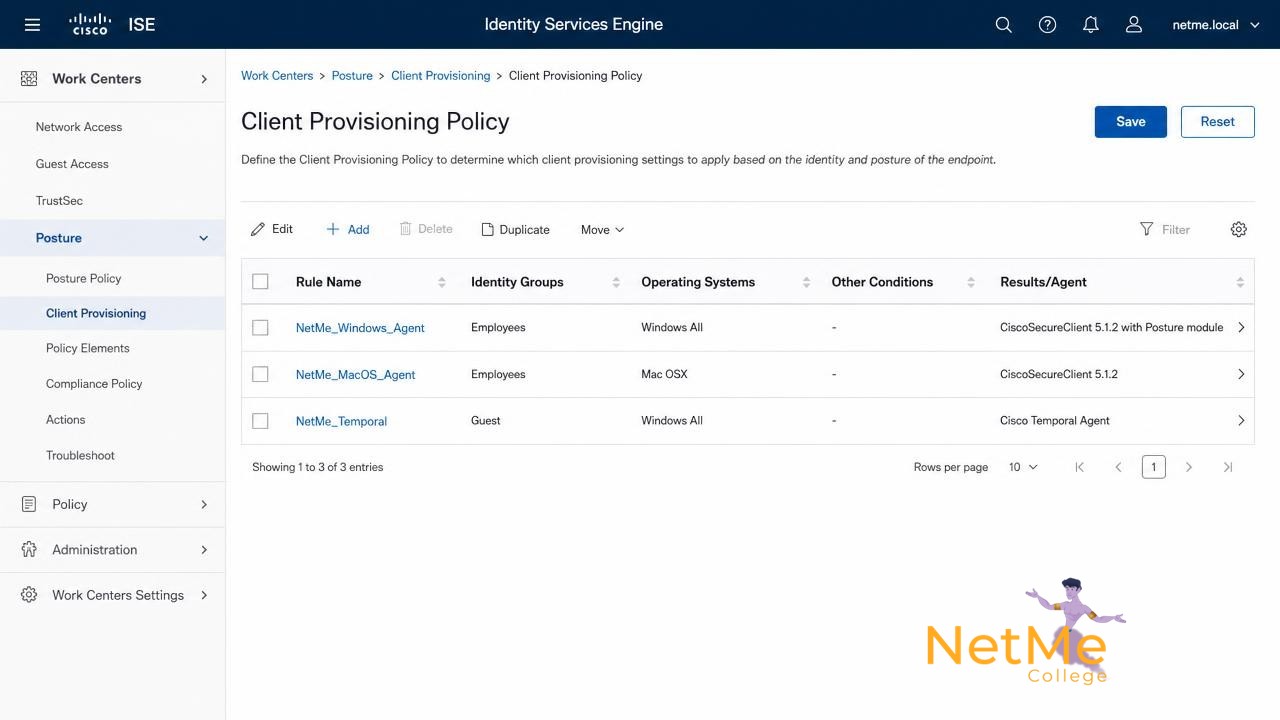Select current page number 1 box
Image resolution: width=1280 pixels, height=720 pixels.
1154,467
